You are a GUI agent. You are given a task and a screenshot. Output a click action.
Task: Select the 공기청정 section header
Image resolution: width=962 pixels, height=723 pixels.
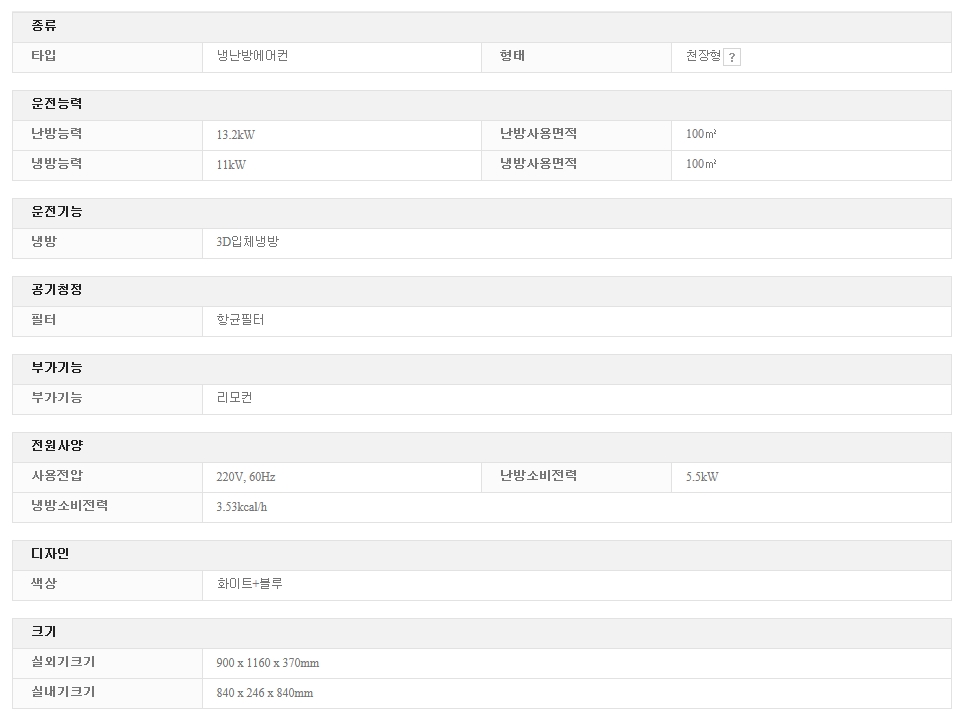click(57, 290)
